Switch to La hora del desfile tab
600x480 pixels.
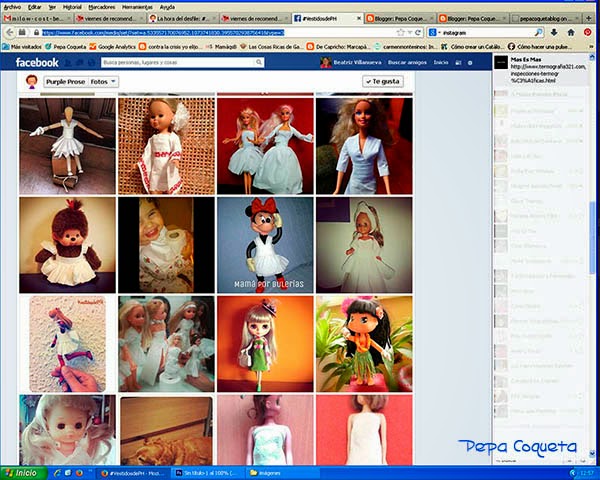click(183, 18)
